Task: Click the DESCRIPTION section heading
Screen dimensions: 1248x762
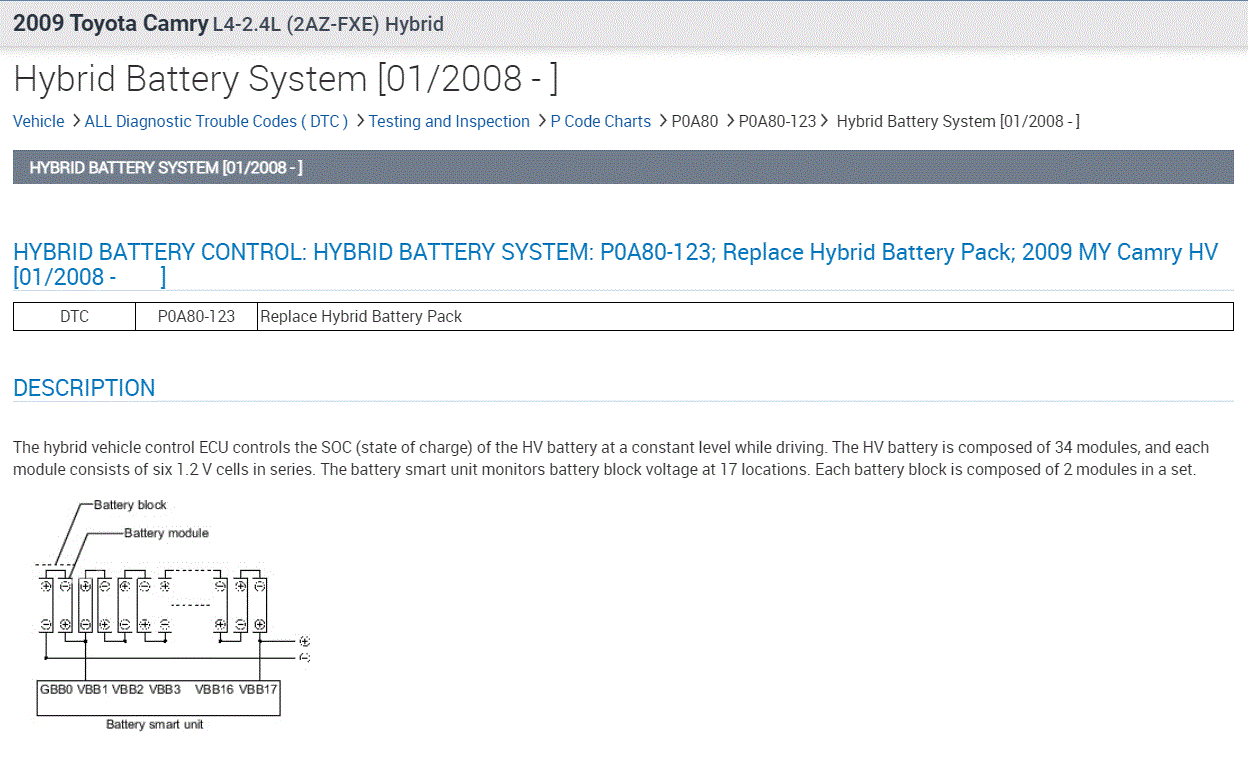Action: pos(84,388)
